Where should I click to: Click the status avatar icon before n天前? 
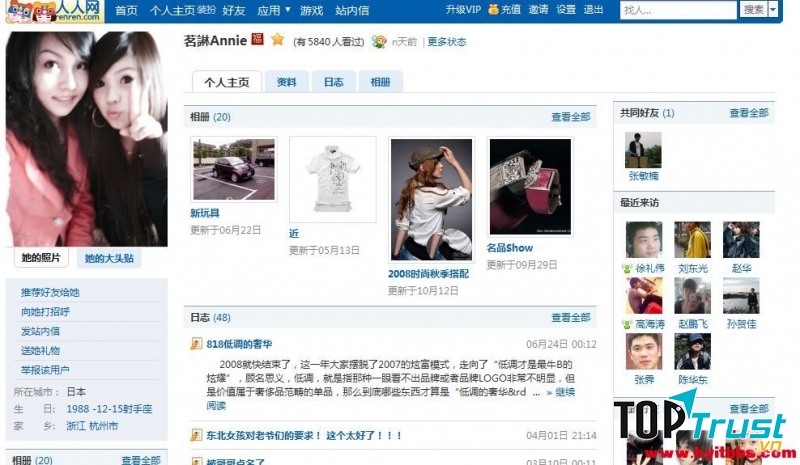379,42
